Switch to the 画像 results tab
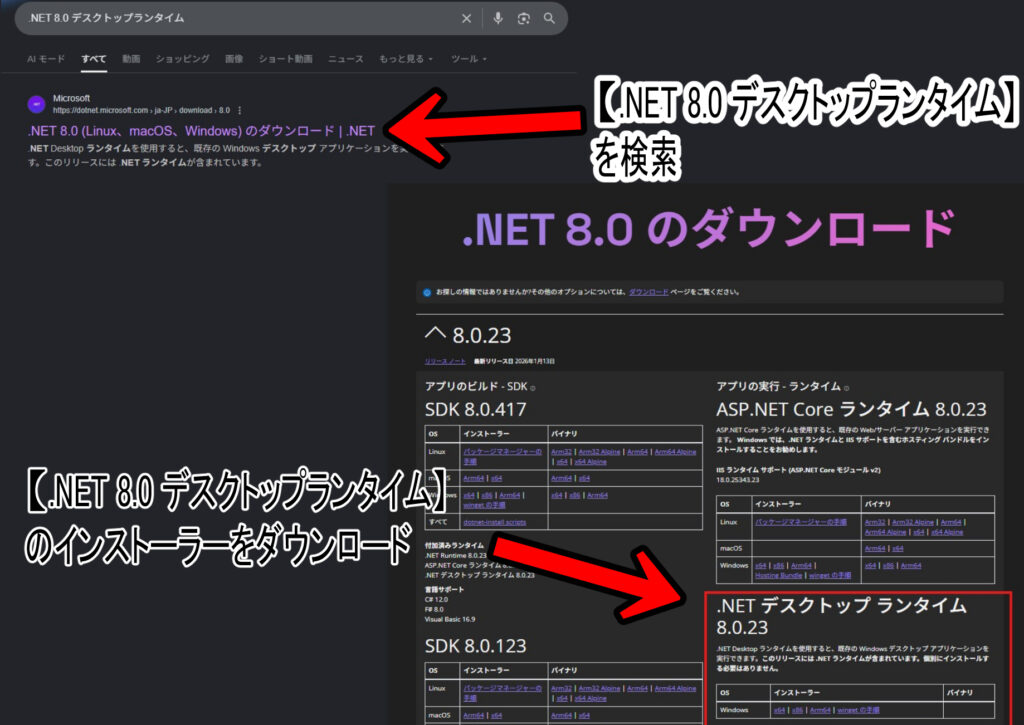The width and height of the screenshot is (1024, 725). click(x=234, y=59)
